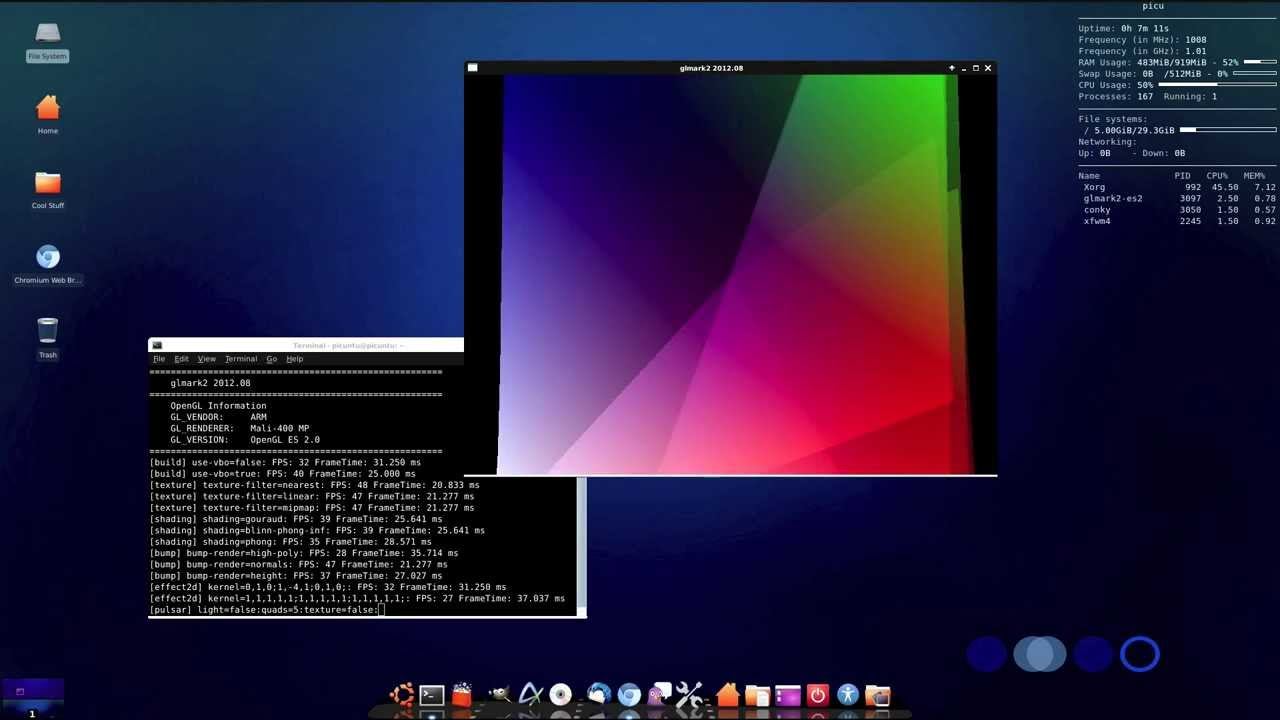
Task: Click the 'Xorg' process row in system monitor
Action: (x=1179, y=187)
